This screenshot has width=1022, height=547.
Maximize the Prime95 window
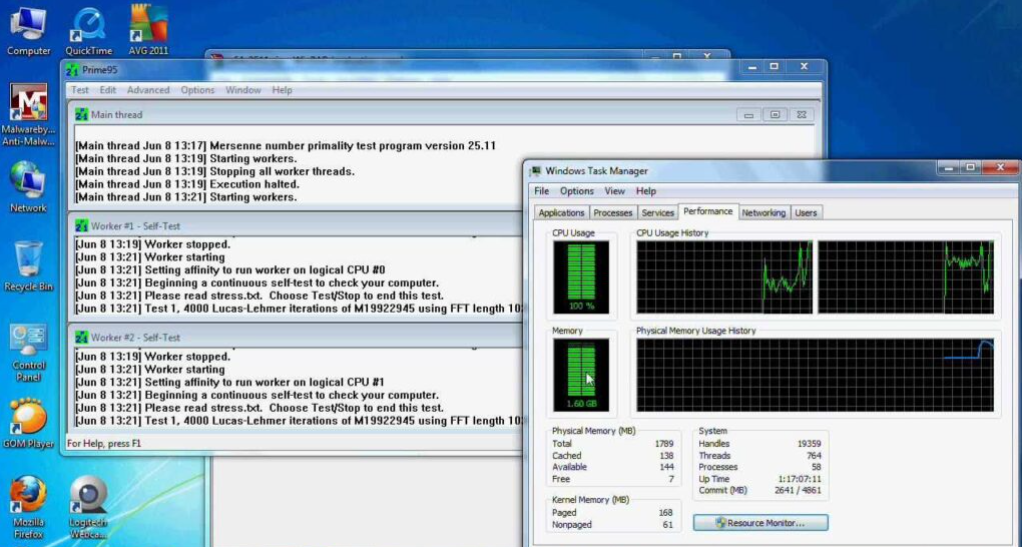(774, 67)
